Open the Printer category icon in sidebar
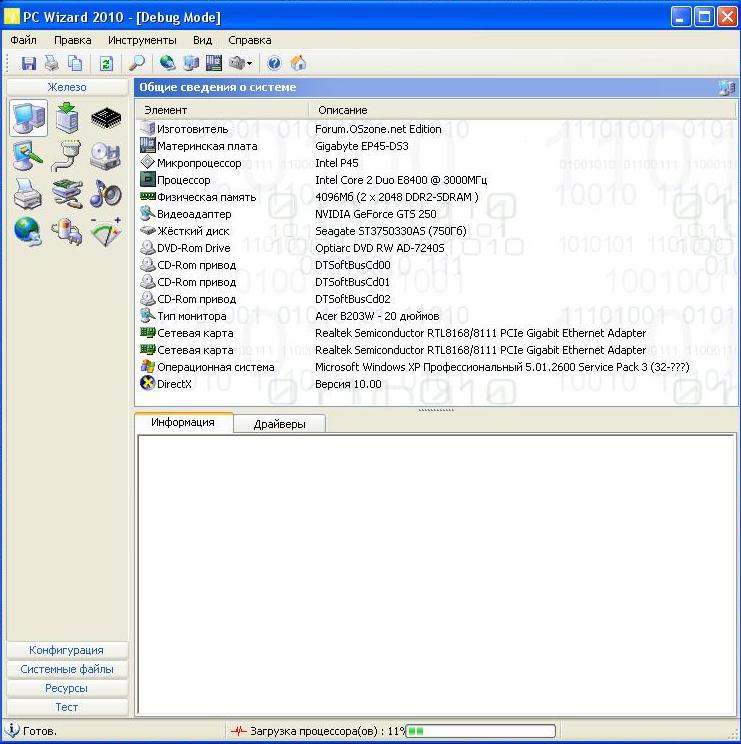 coord(28,194)
